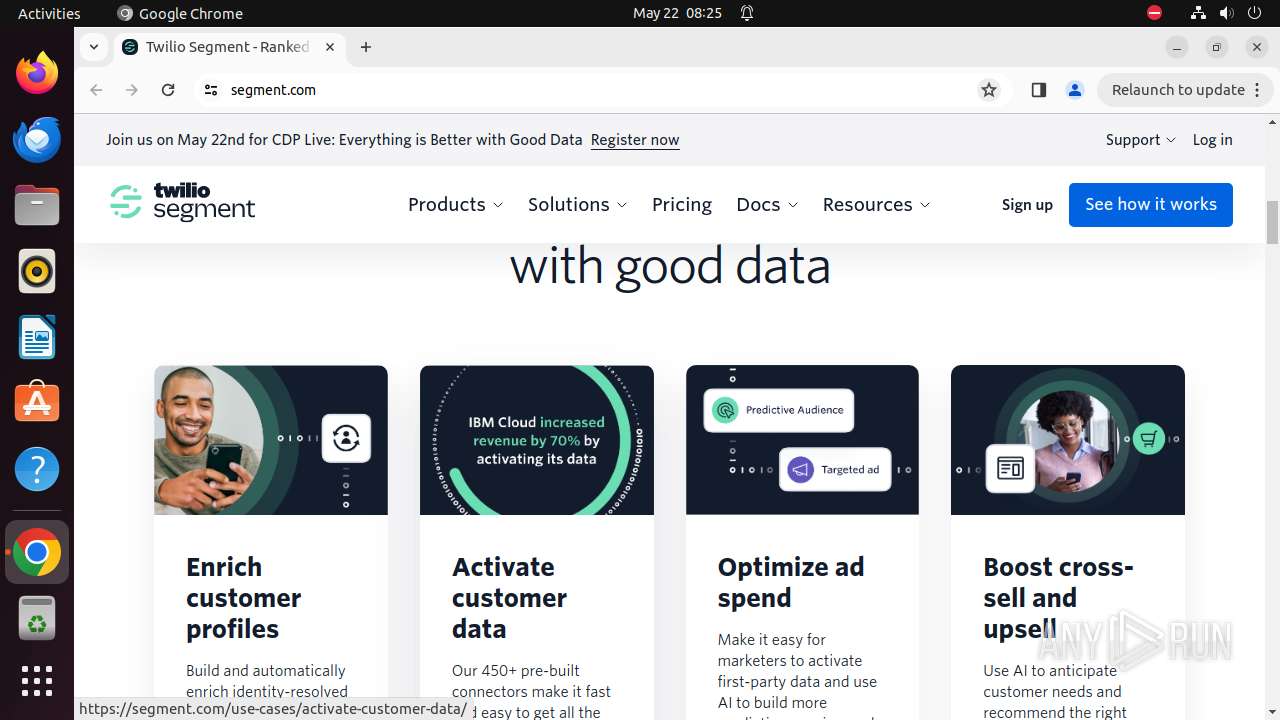Expand the Support dropdown

pyautogui.click(x=1140, y=140)
